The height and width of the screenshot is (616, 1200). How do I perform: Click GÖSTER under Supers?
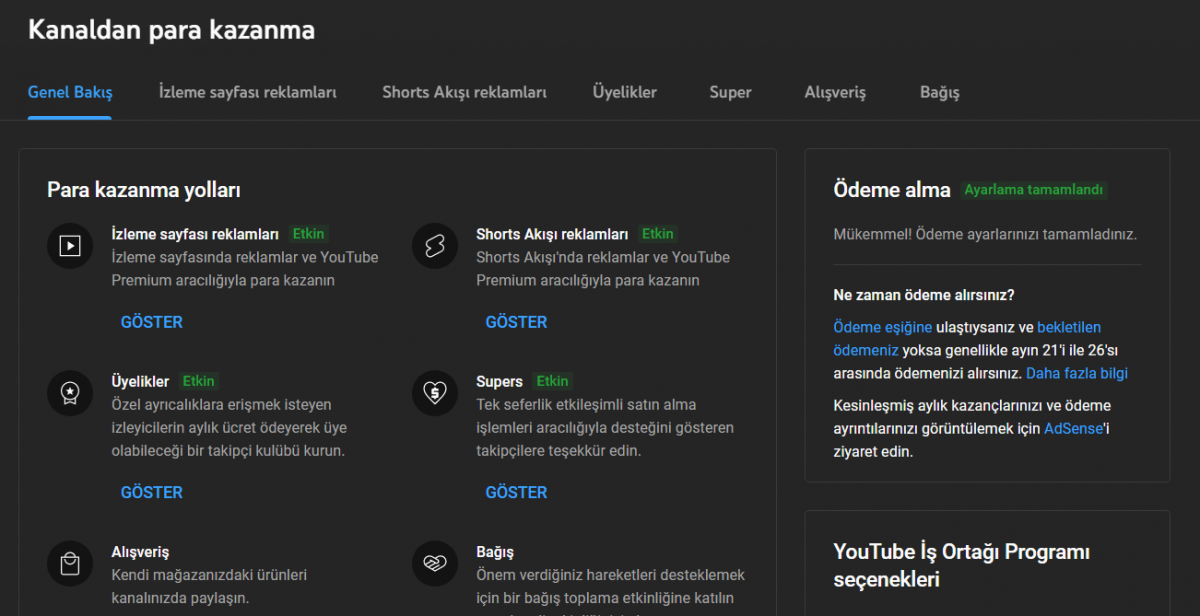tap(516, 492)
